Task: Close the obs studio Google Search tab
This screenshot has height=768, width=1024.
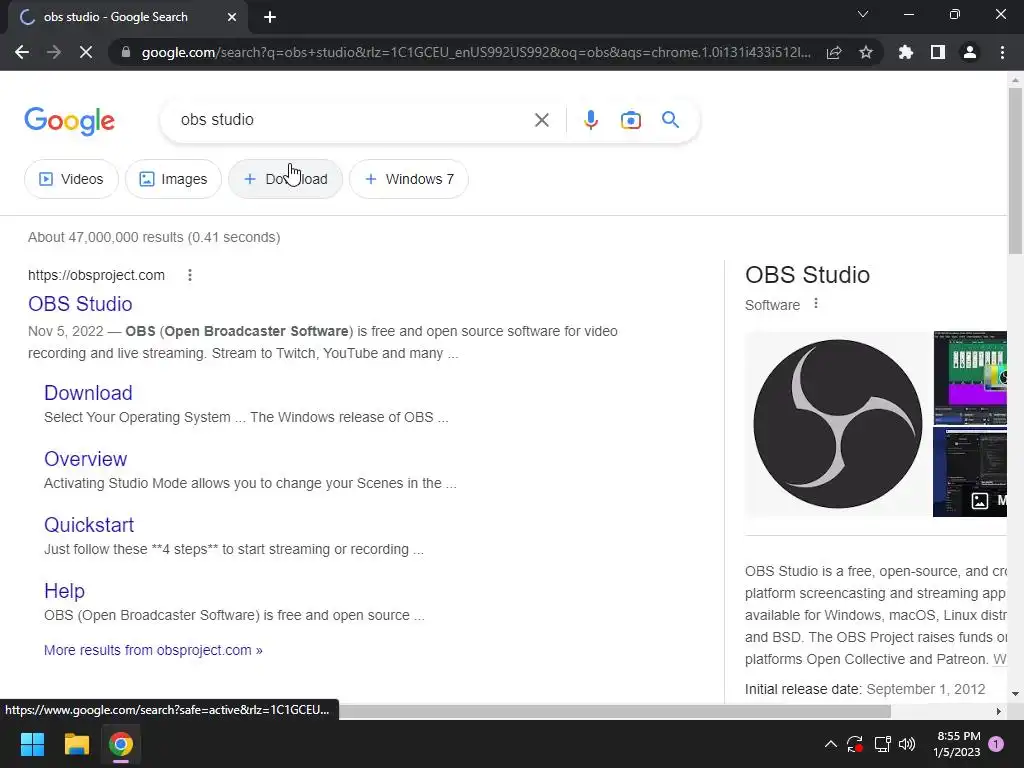Action: click(232, 17)
